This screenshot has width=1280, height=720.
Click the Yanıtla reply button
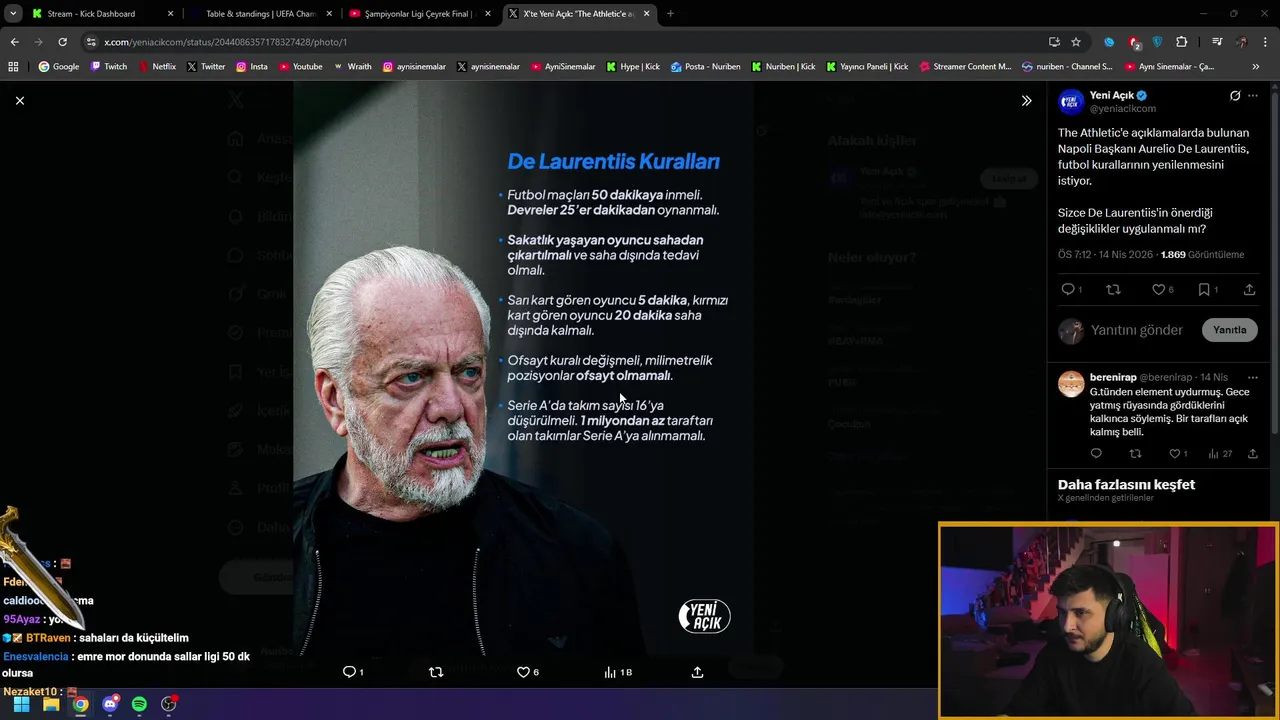click(x=1230, y=330)
